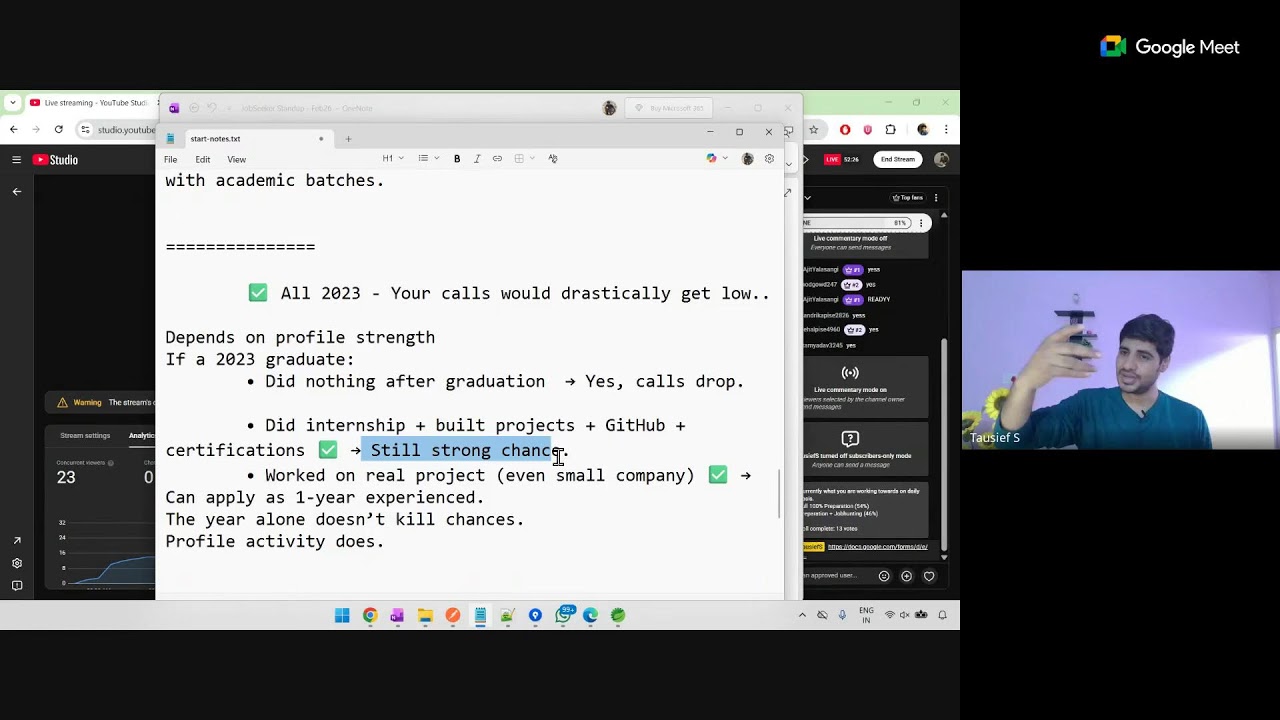Reload the YouTube Studio page
The image size is (1280, 720).
59,129
